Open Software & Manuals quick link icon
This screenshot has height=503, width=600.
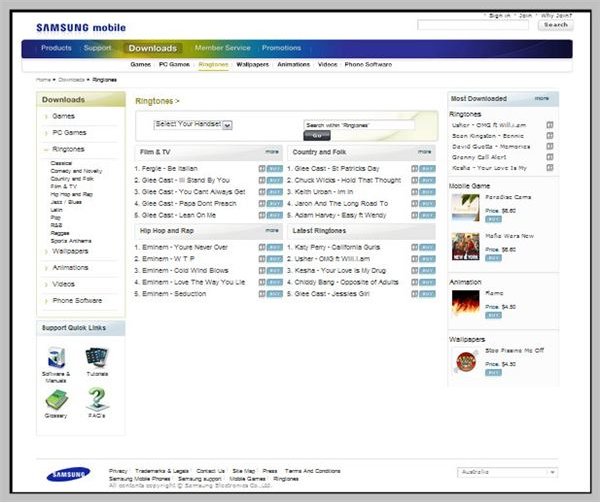(56, 357)
